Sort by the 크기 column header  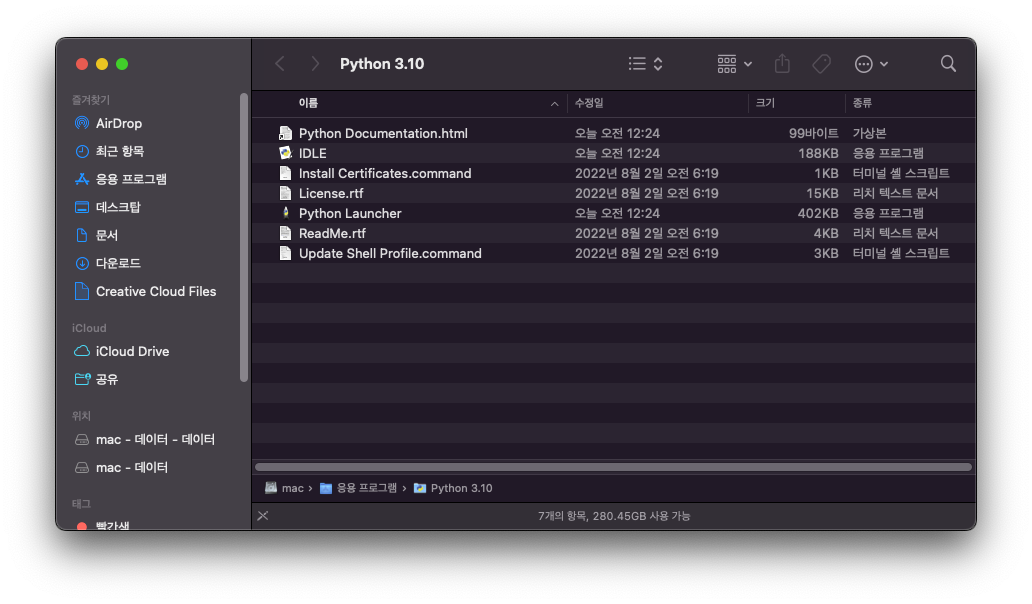[765, 103]
